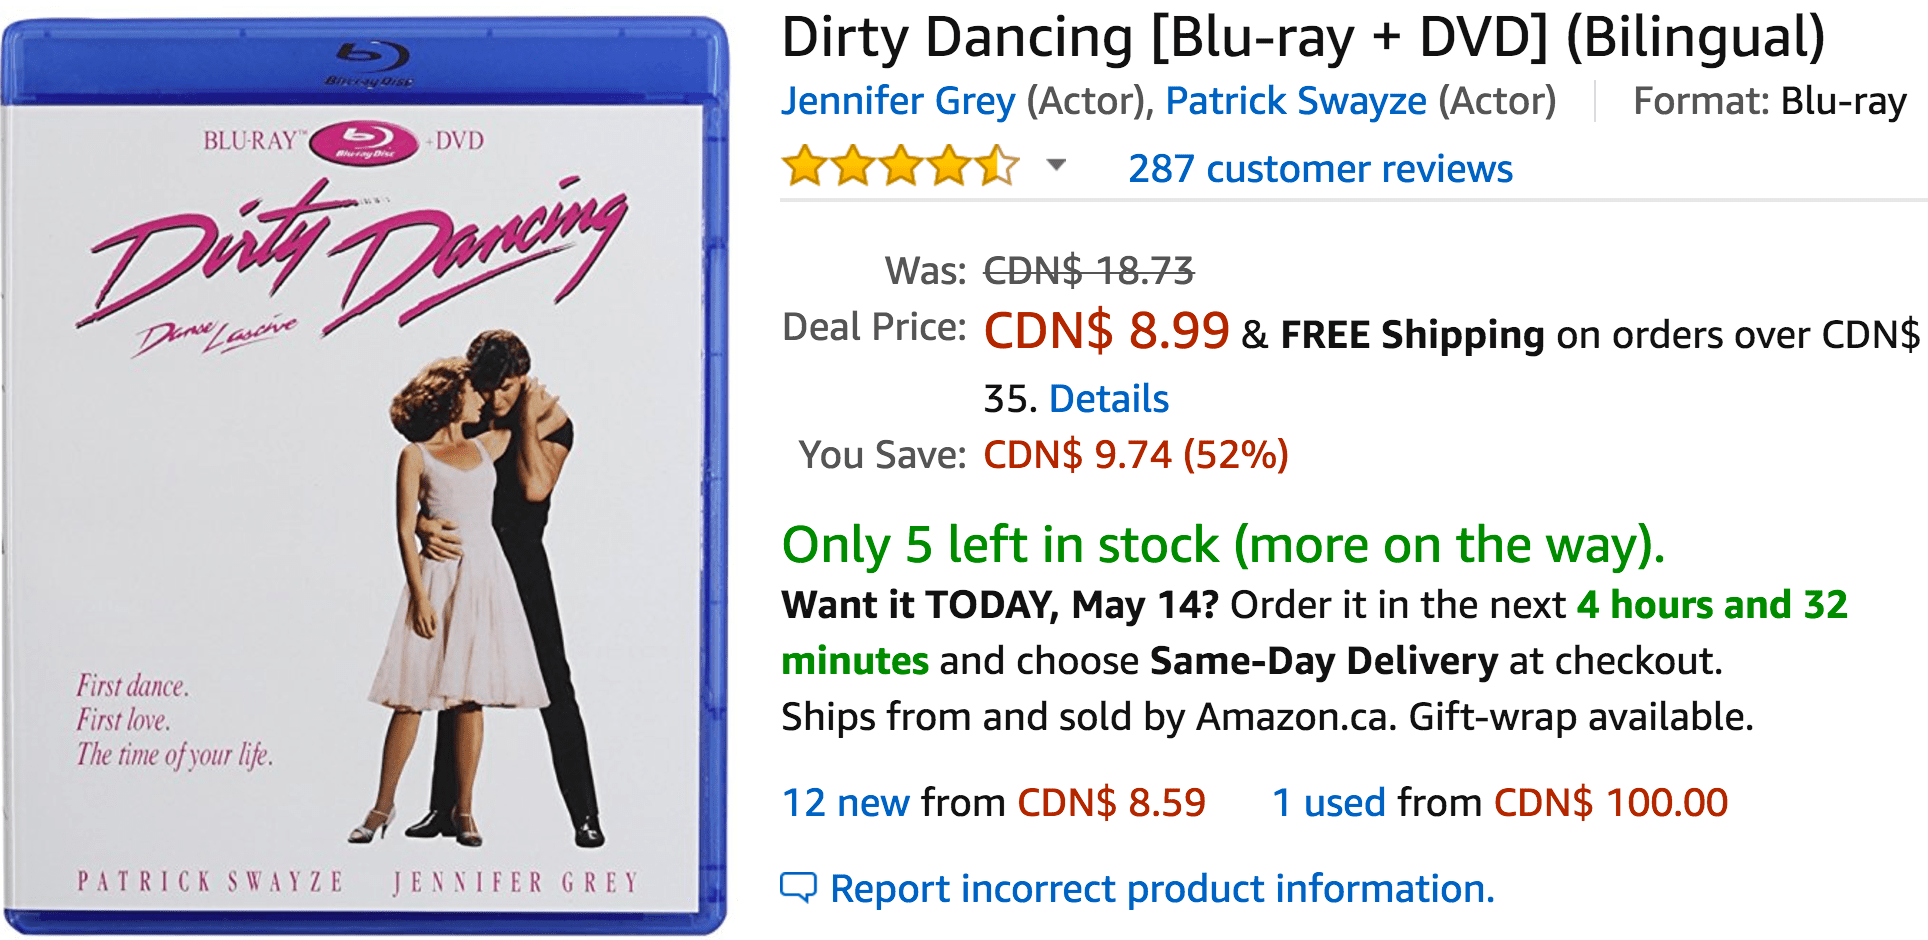Open the free shipping Details link
Screen dimensions: 1928x940
(1108, 399)
